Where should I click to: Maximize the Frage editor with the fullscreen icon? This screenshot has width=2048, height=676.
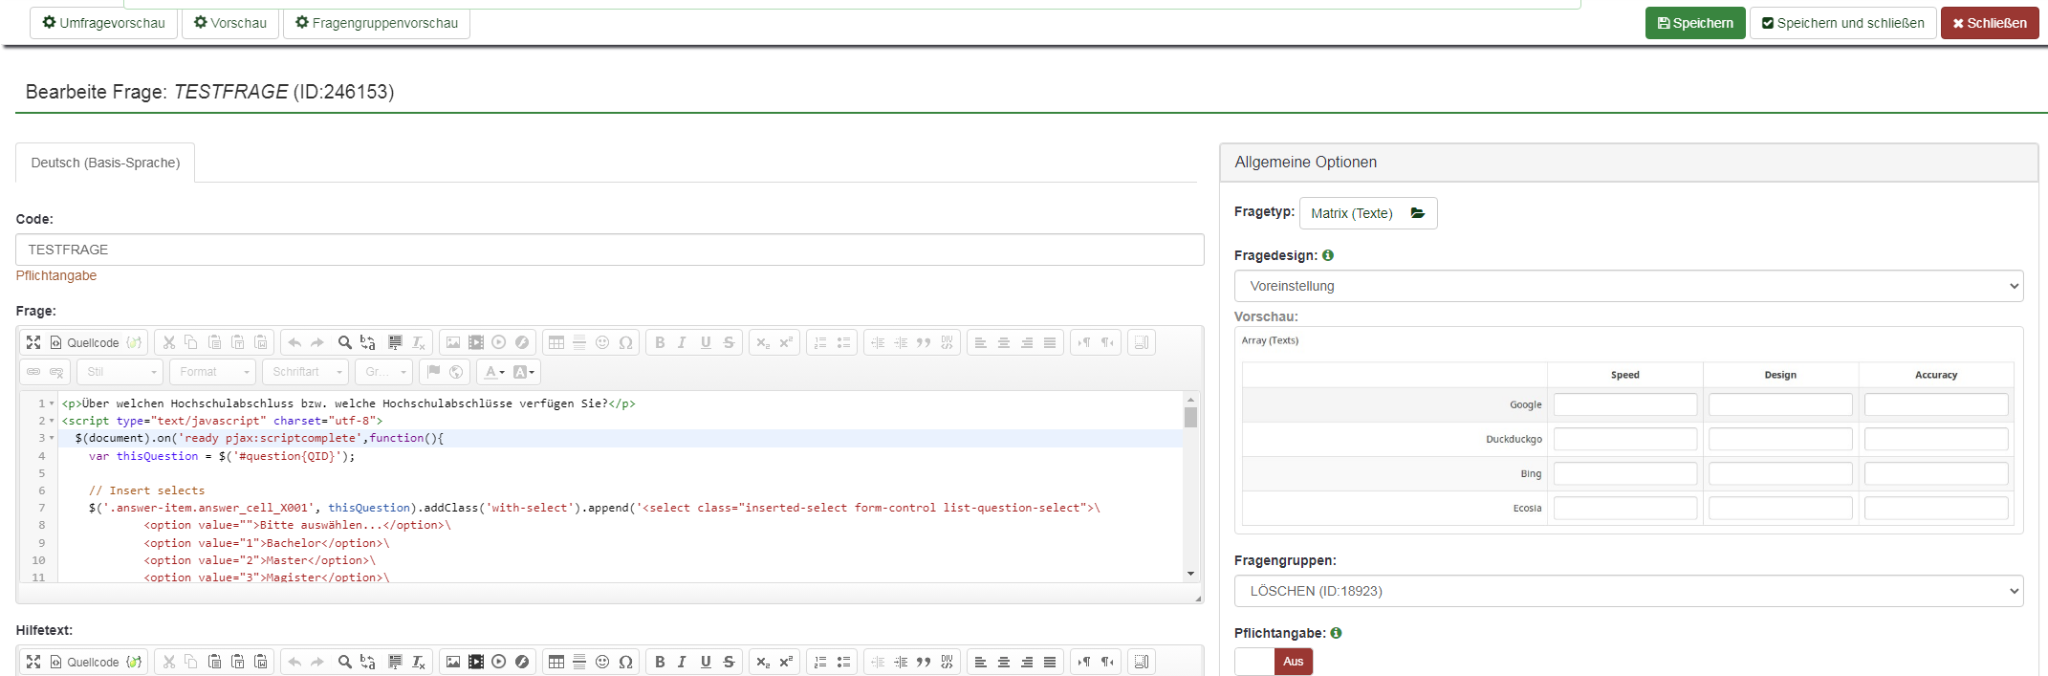[33, 343]
